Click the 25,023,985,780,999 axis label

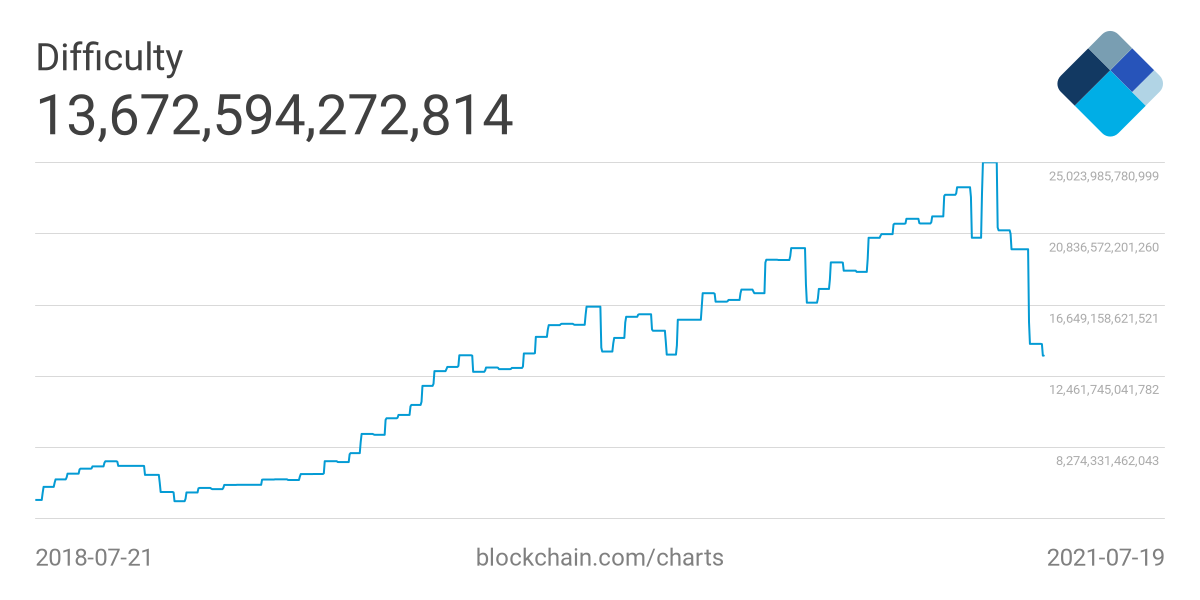pyautogui.click(x=1103, y=177)
